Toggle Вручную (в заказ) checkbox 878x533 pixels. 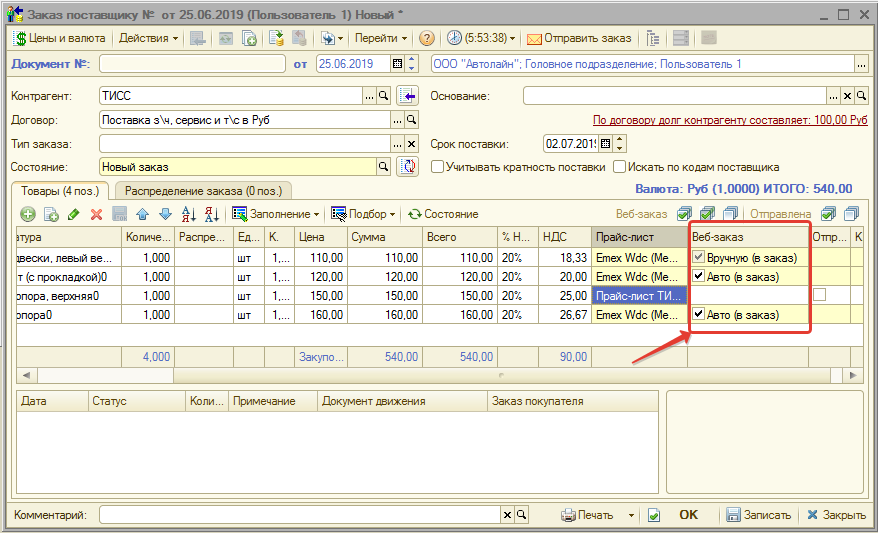click(698, 258)
